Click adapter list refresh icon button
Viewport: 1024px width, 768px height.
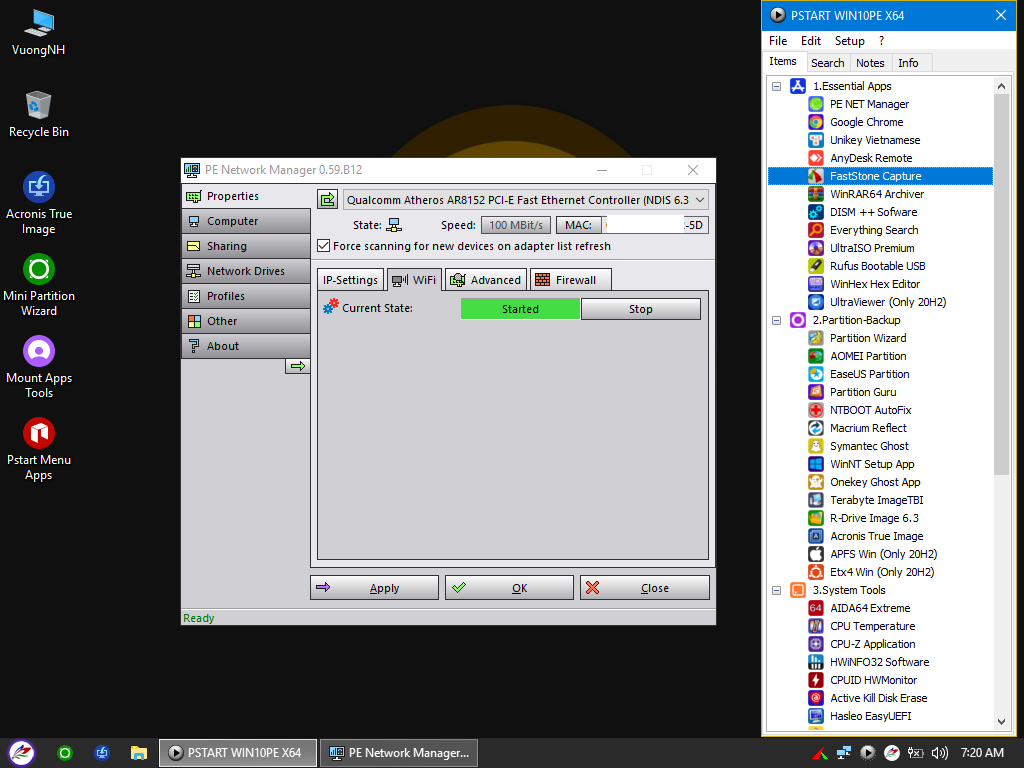coord(327,199)
